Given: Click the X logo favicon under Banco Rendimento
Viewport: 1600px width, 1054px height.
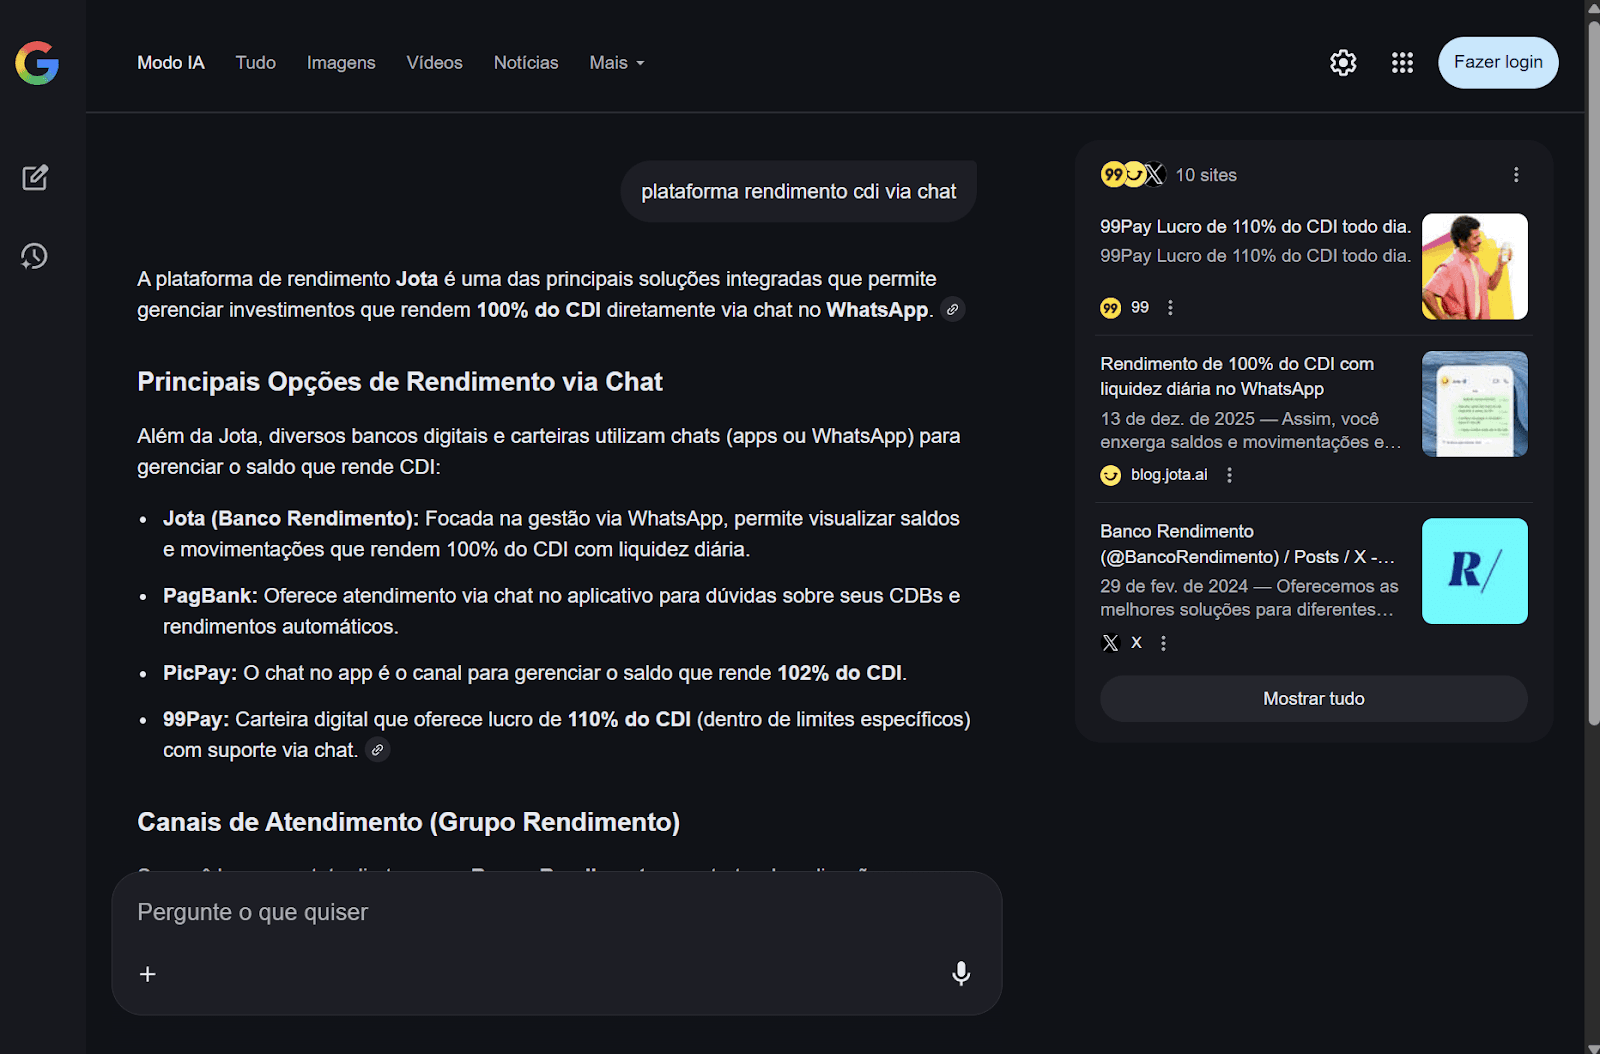Looking at the screenshot, I should click(x=1110, y=643).
